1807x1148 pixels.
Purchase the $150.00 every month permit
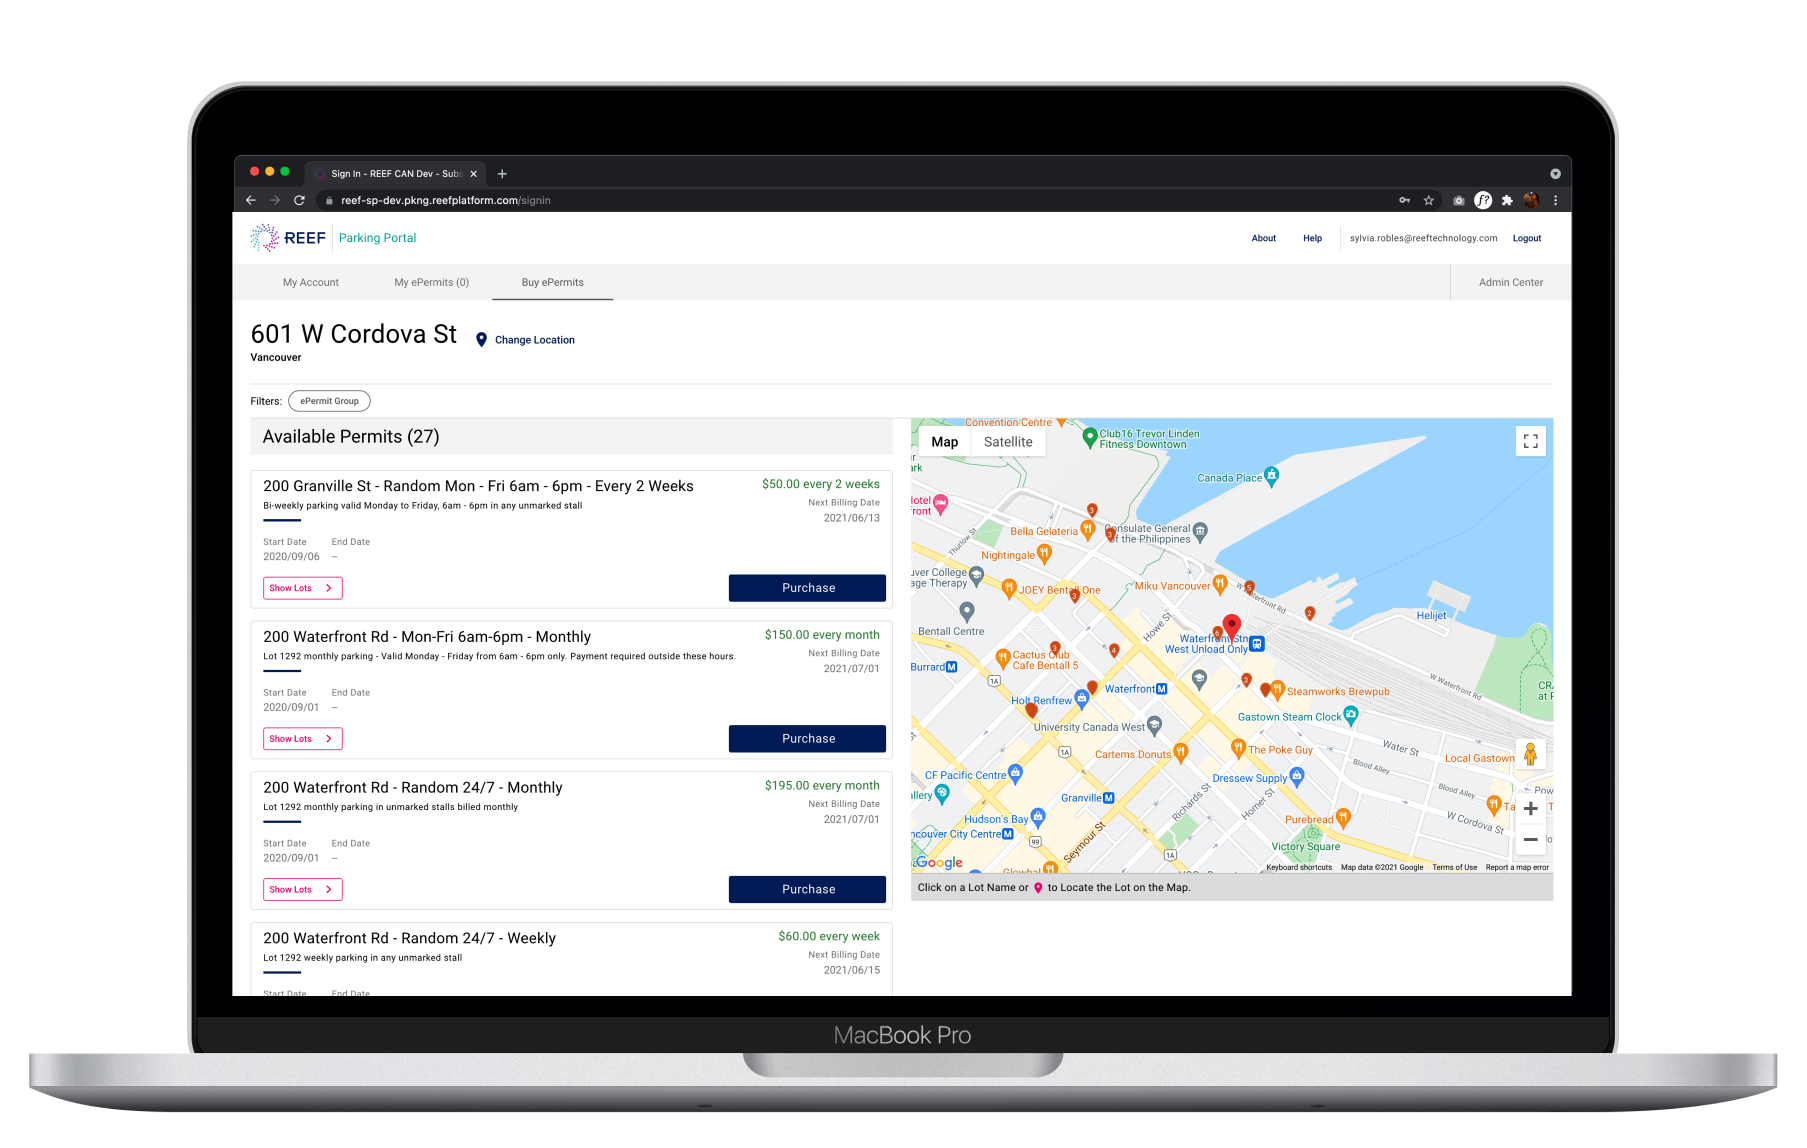(807, 739)
